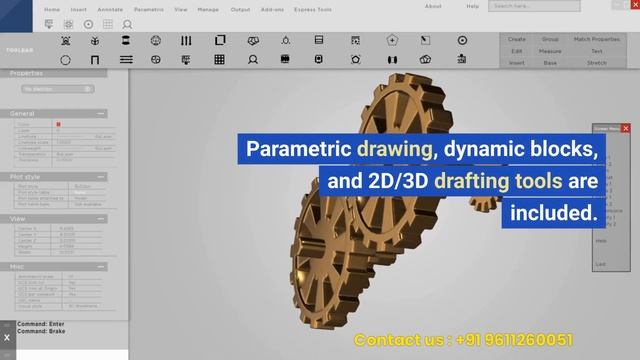Click the Text button
The width and height of the screenshot is (640, 360).
597,51
